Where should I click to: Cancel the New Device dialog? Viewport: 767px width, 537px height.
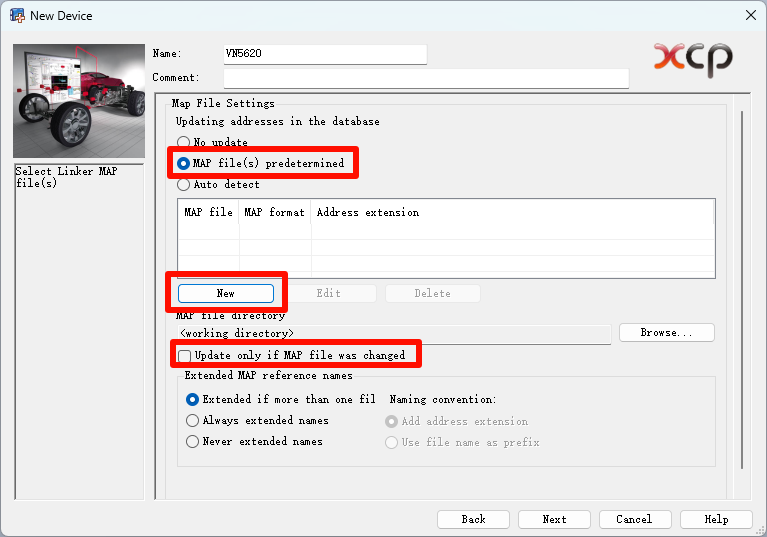tap(635, 519)
